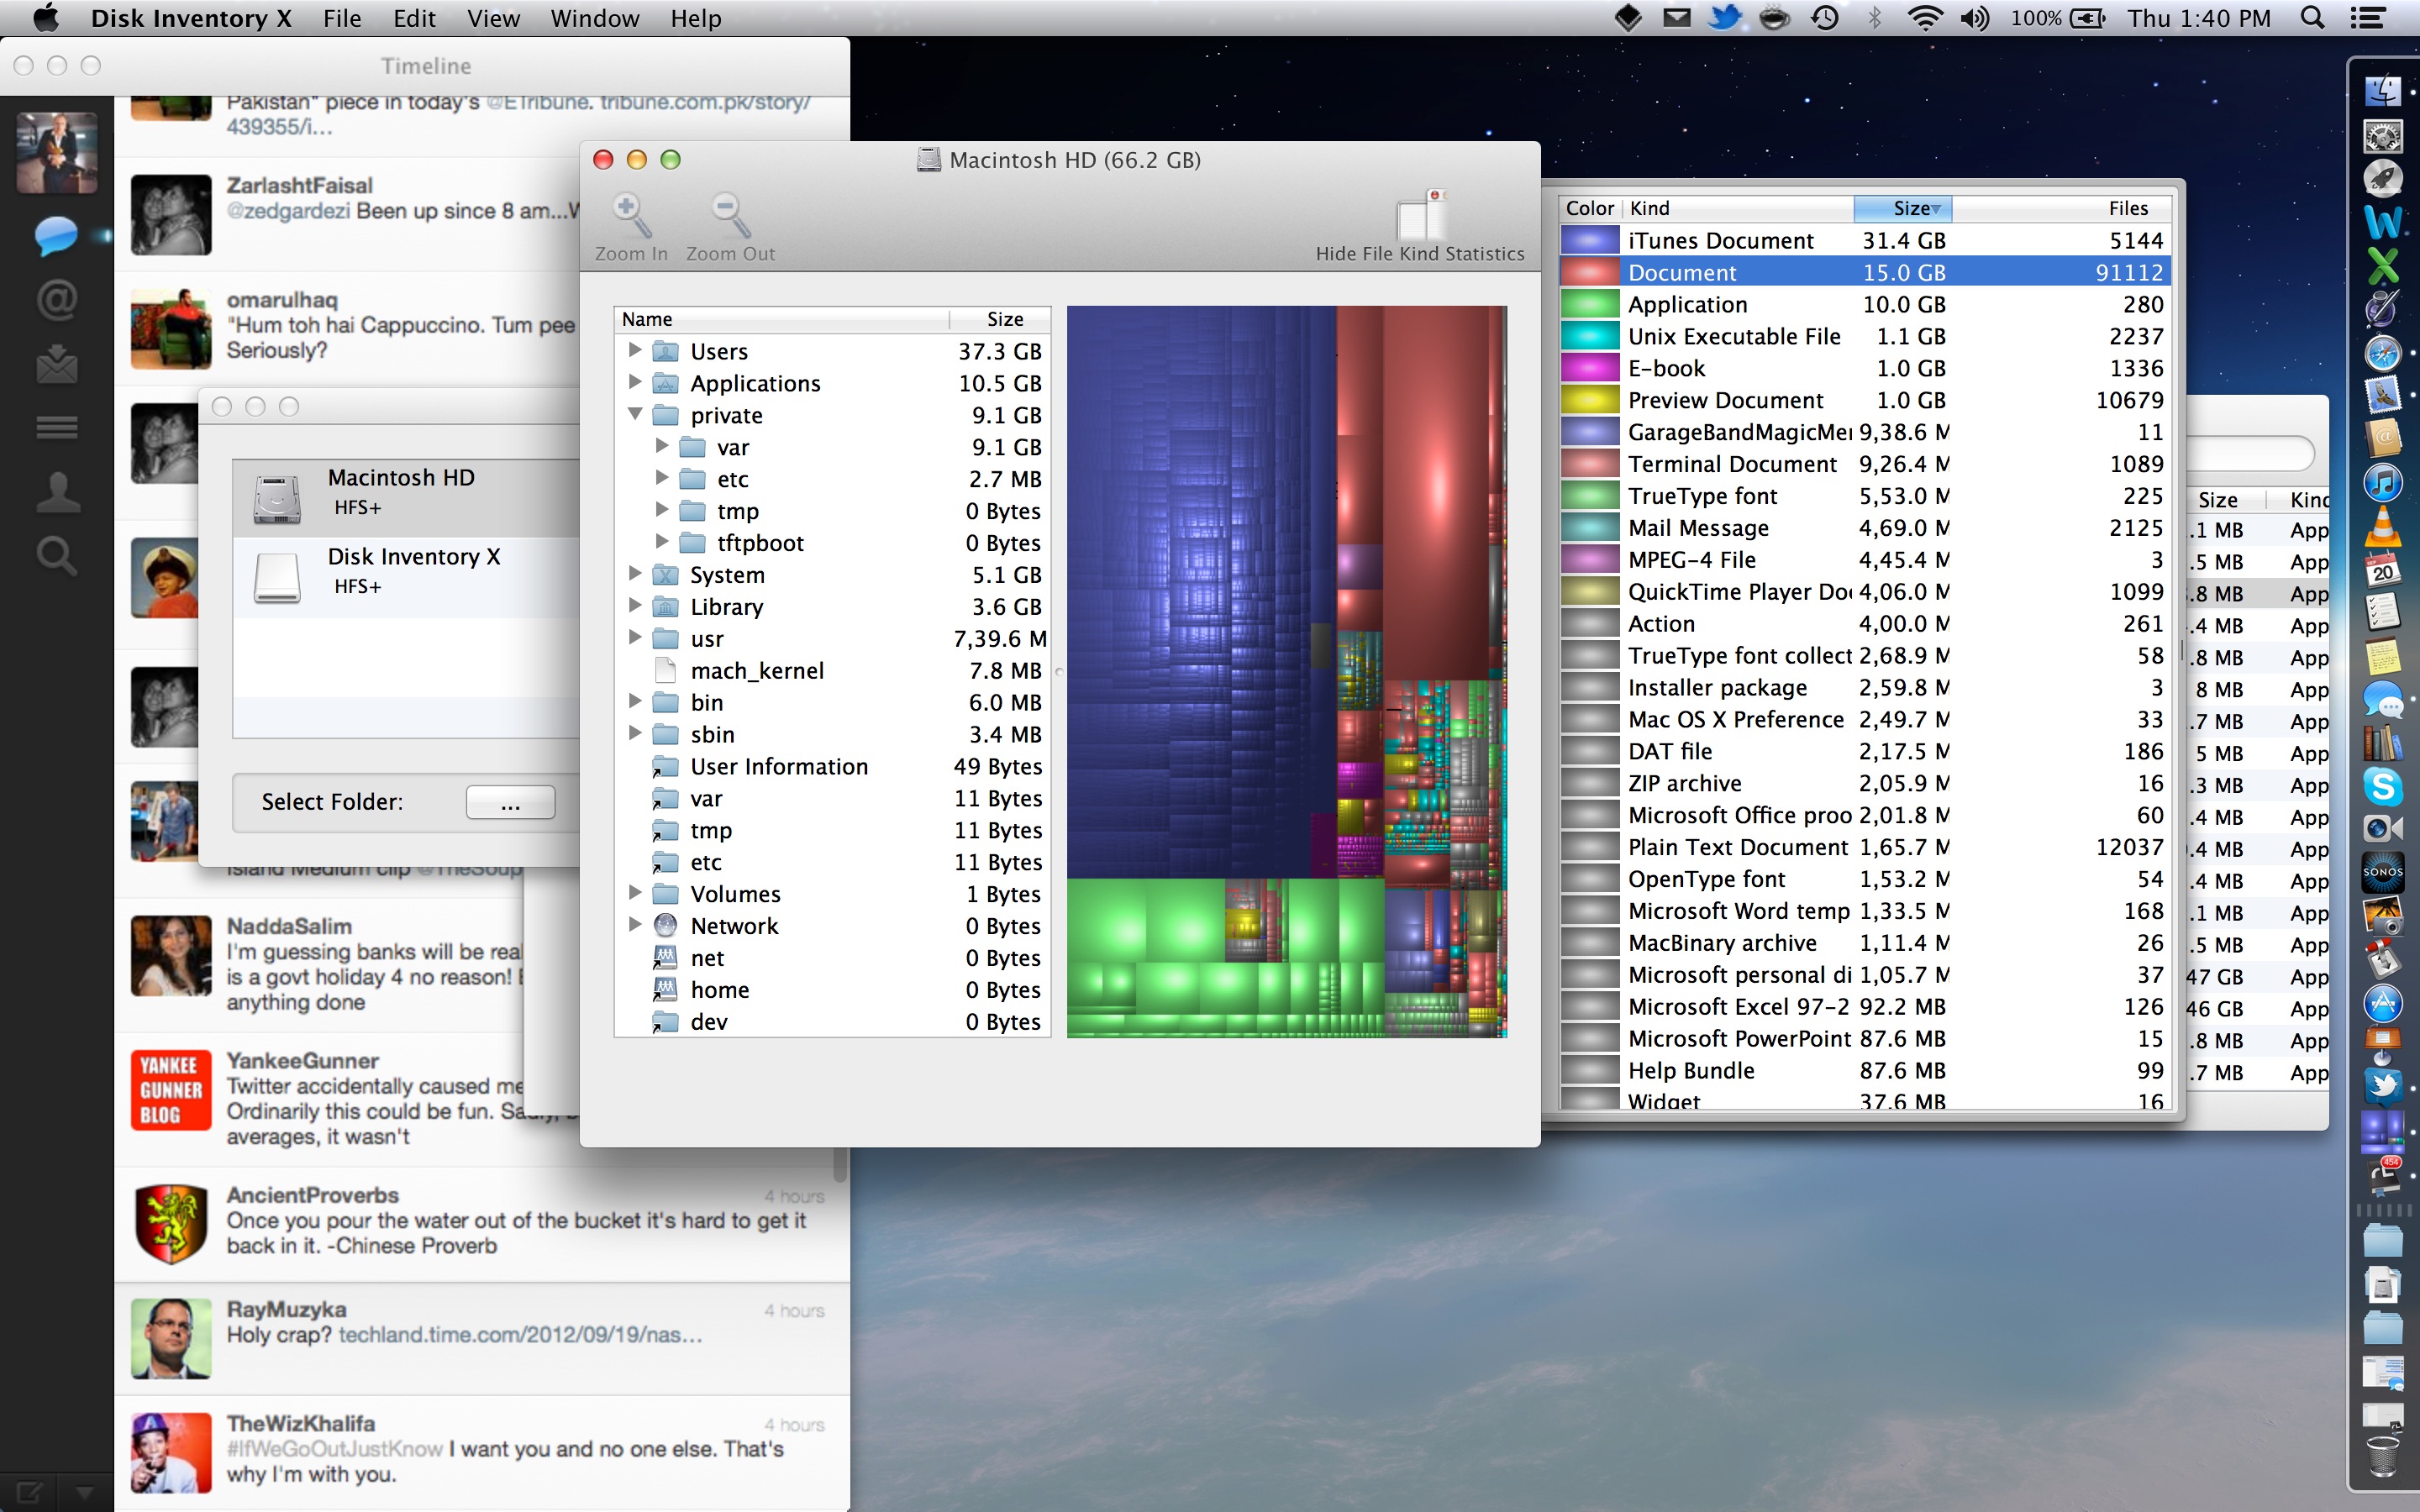Collapse the private folder
2420x1512 pixels.
click(x=634, y=414)
